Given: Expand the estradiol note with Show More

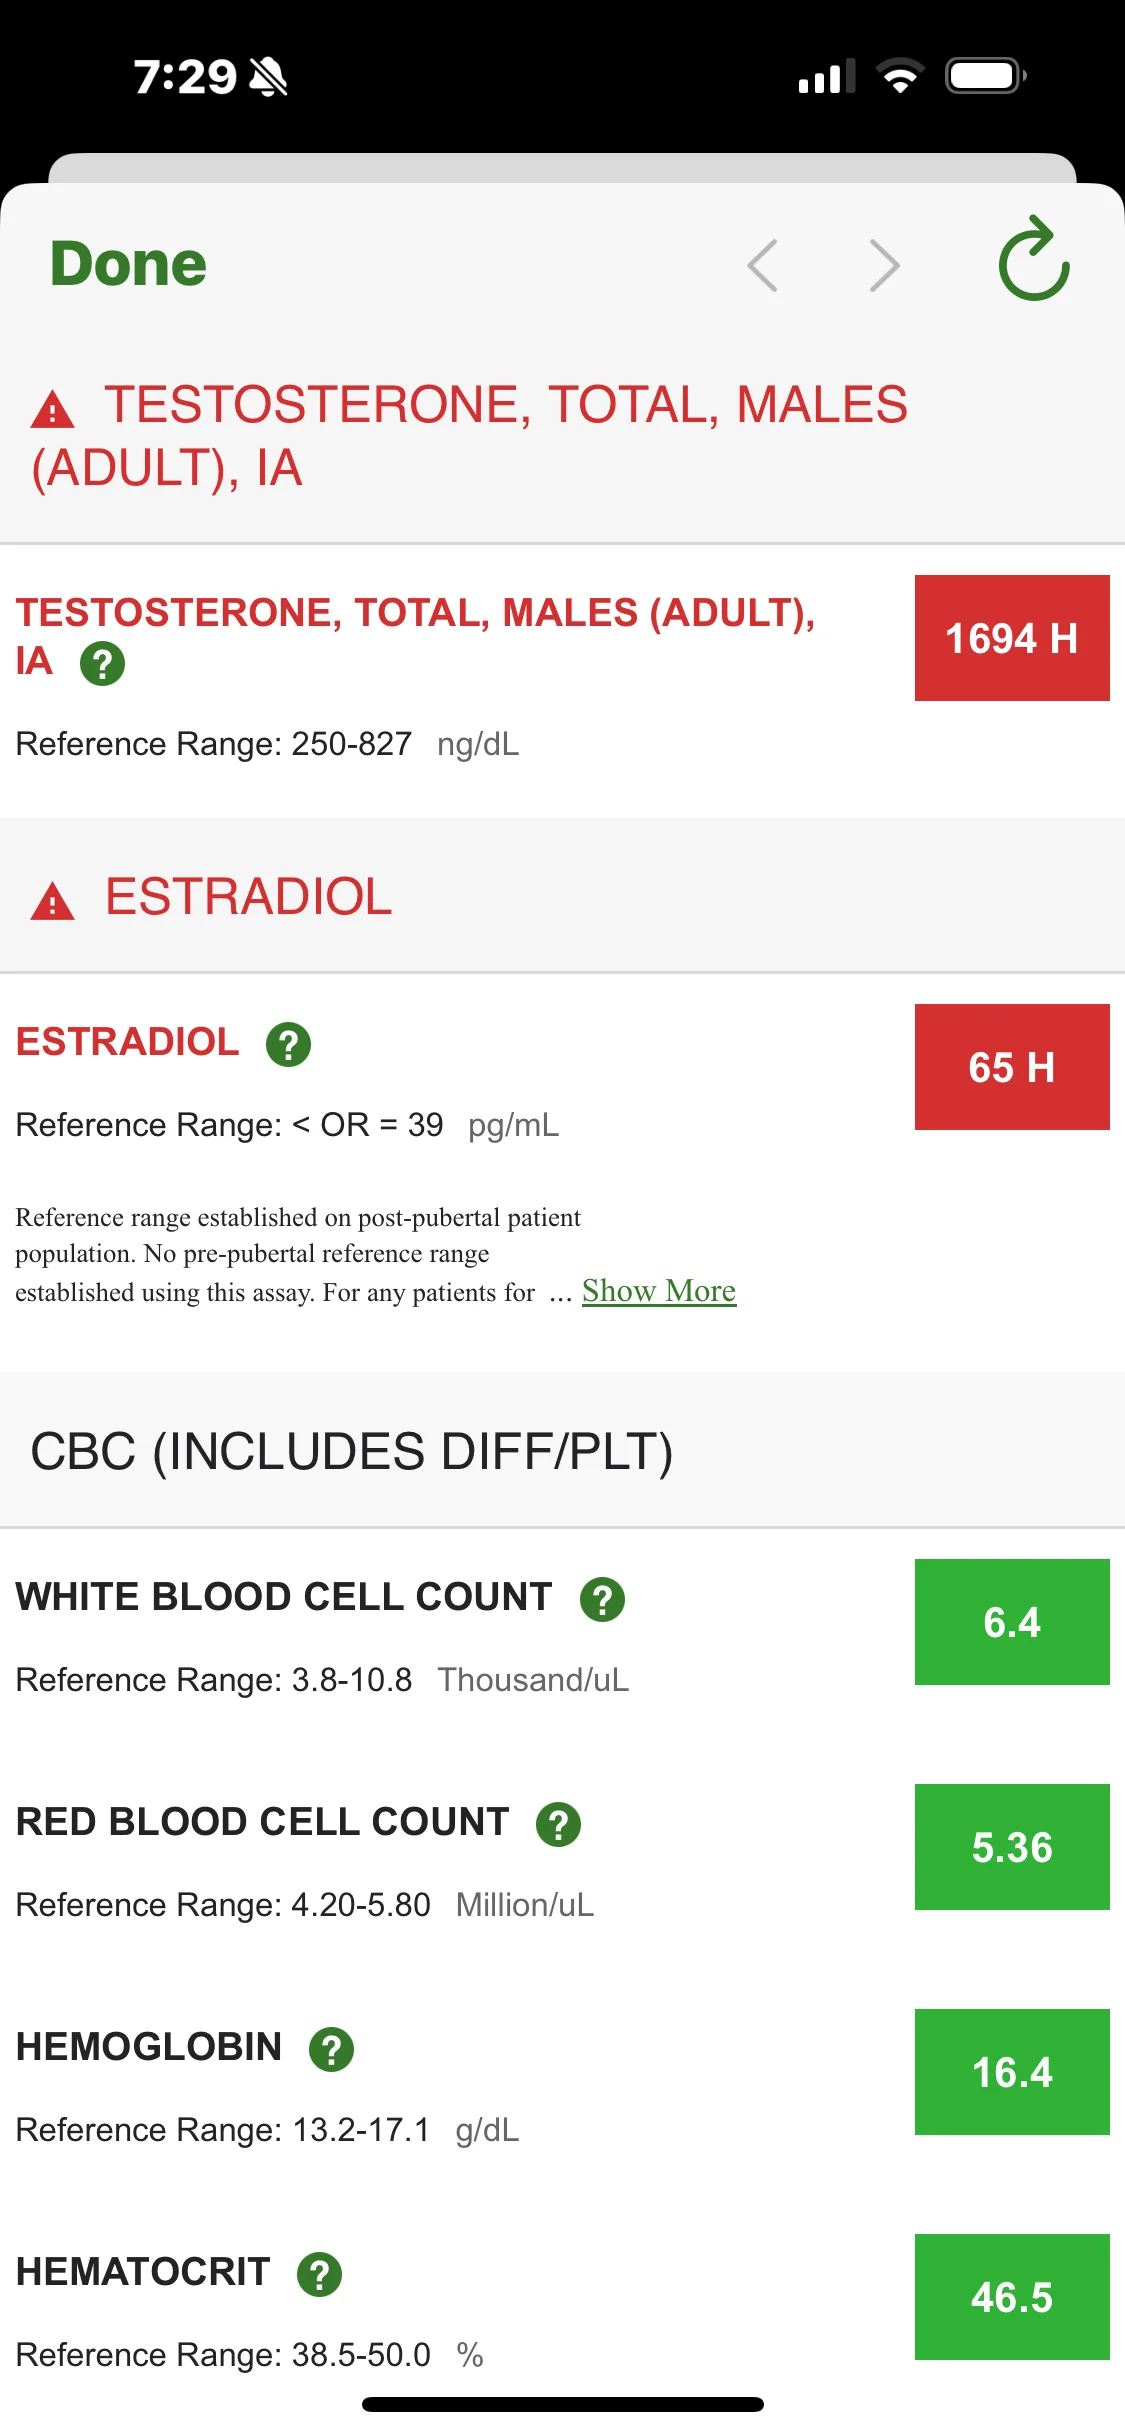Looking at the screenshot, I should 659,1291.
